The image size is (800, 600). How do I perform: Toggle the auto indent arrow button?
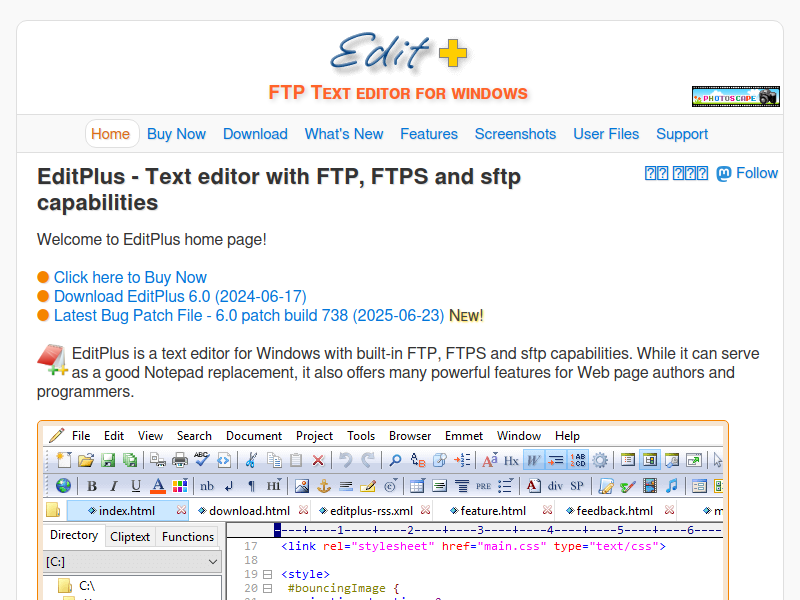(x=556, y=460)
